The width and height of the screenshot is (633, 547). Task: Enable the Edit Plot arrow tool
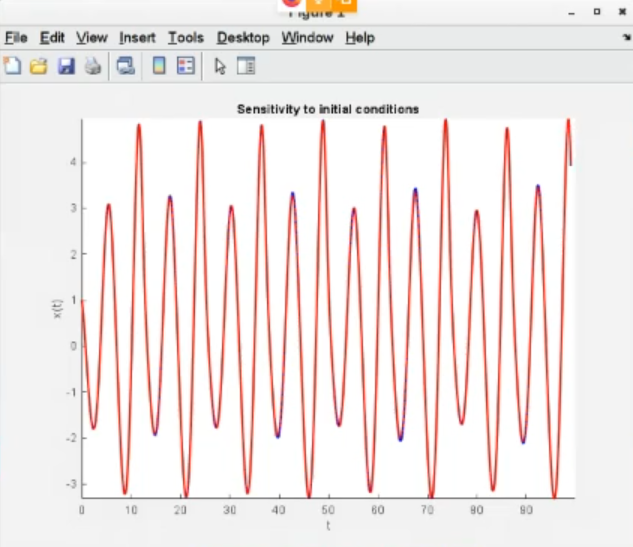point(220,66)
